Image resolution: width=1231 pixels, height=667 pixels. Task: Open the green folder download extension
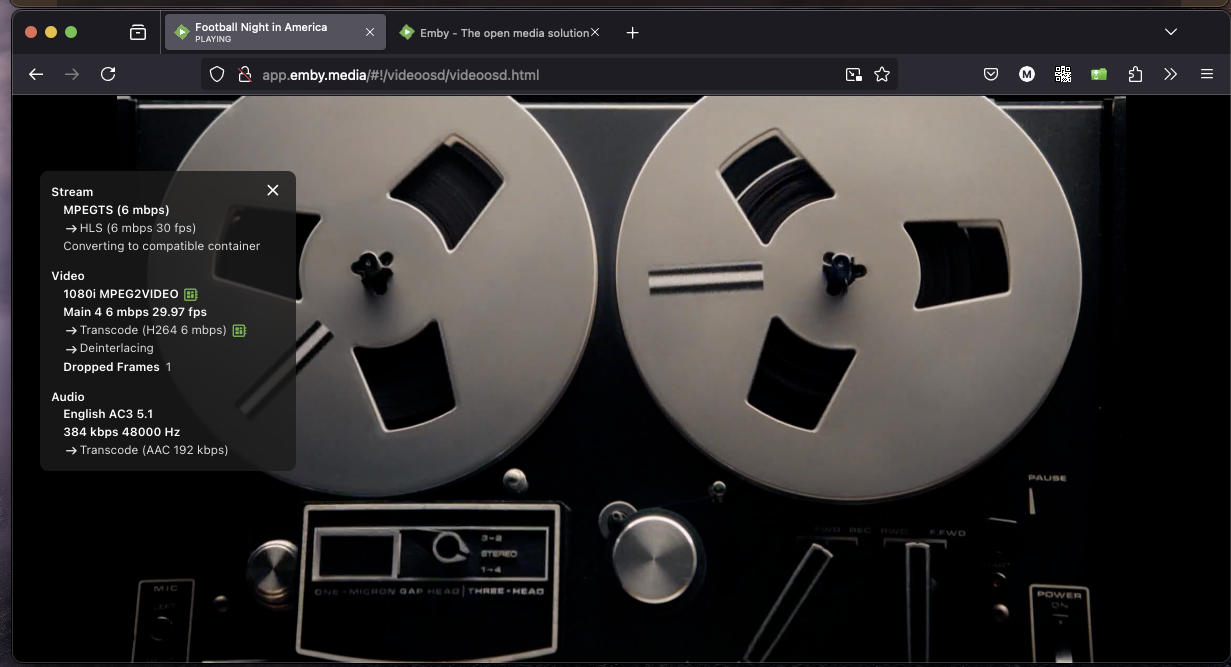[x=1099, y=74]
